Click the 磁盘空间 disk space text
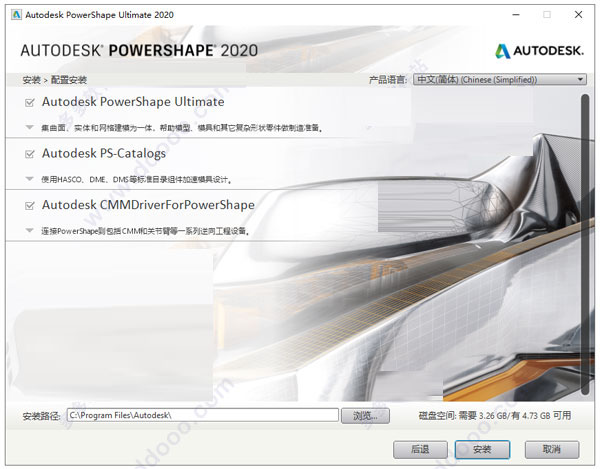This screenshot has width=600, height=469. pos(495,415)
